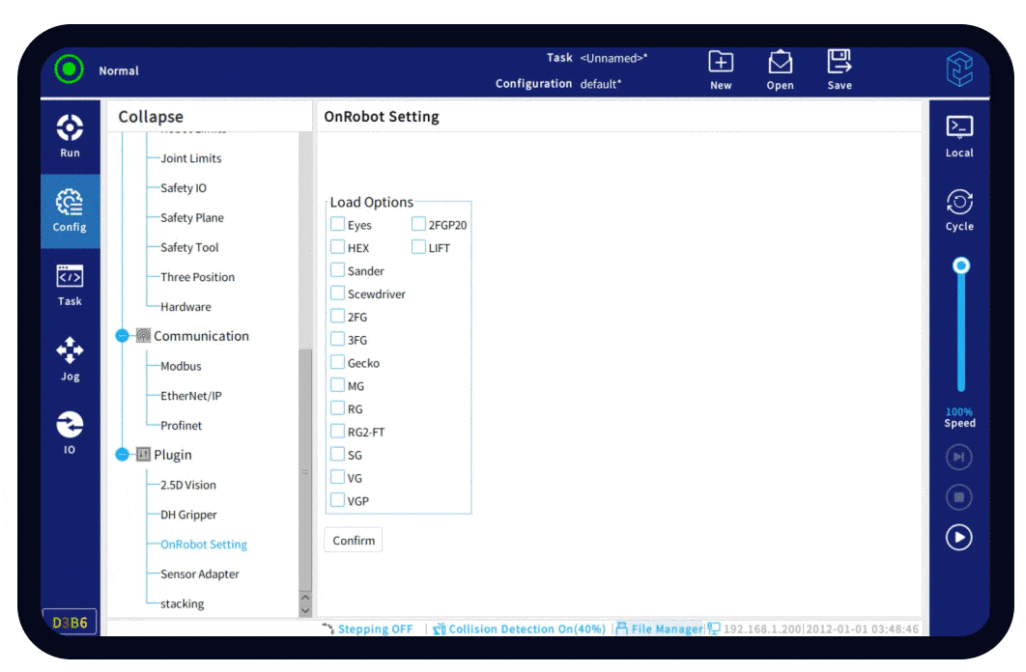
Task: Collapse the Communication tree section
Action: tap(123, 336)
